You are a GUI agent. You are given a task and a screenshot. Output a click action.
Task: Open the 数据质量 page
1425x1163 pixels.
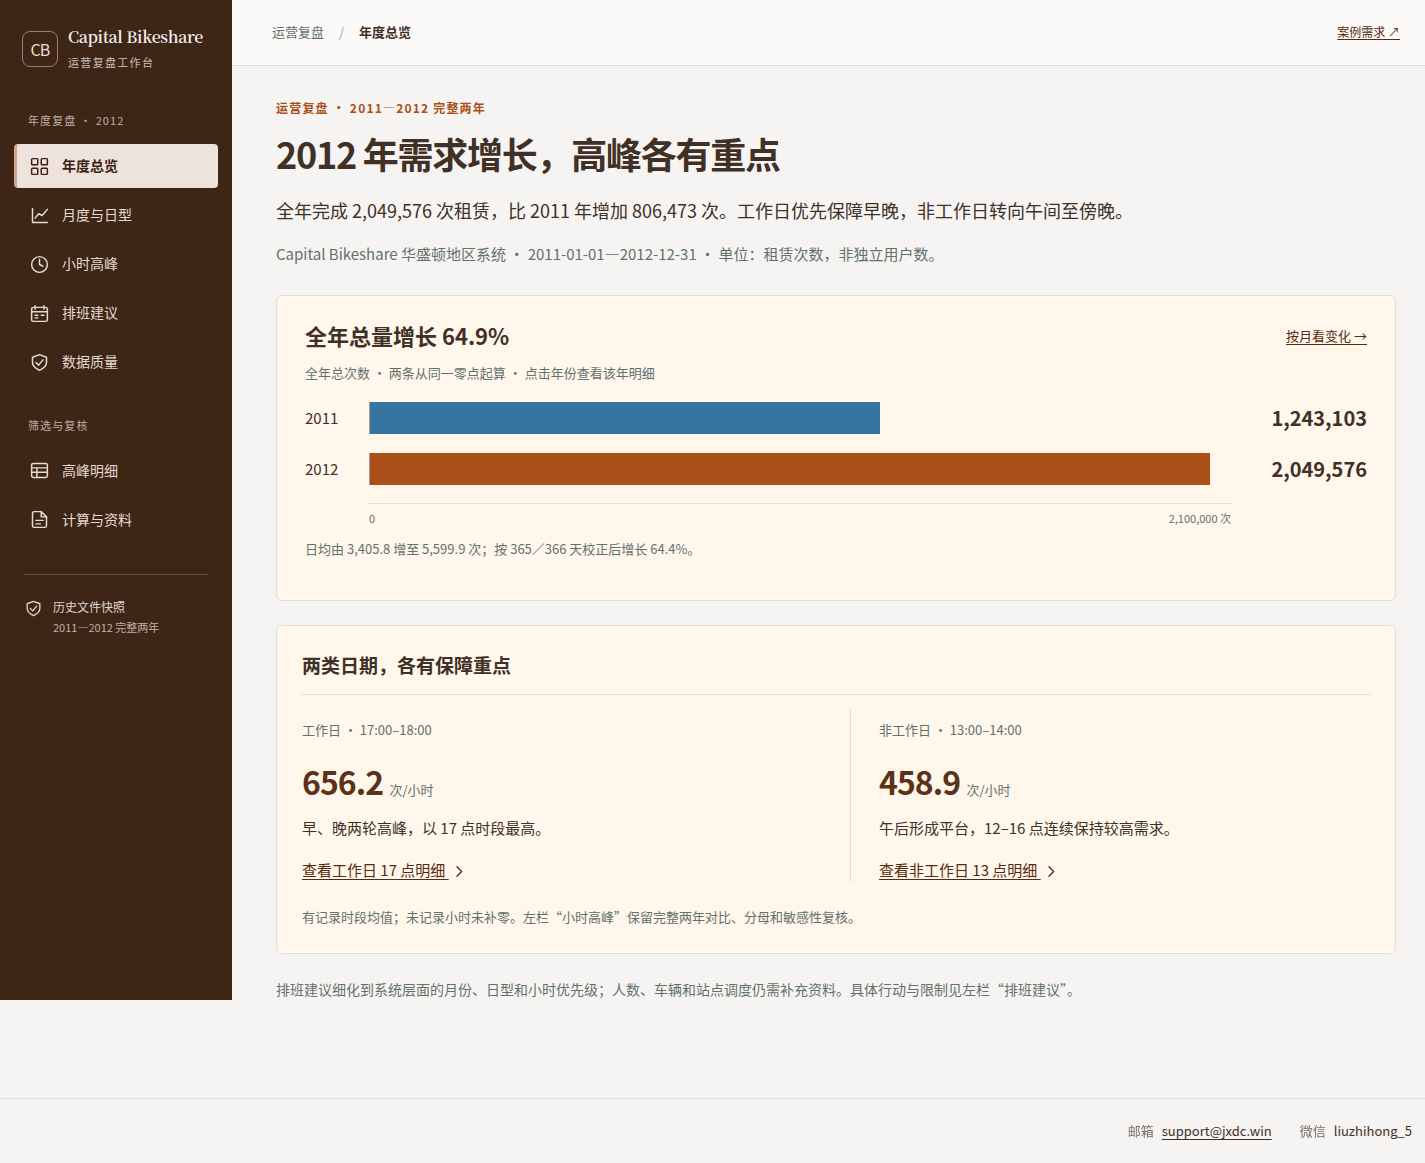coord(116,362)
